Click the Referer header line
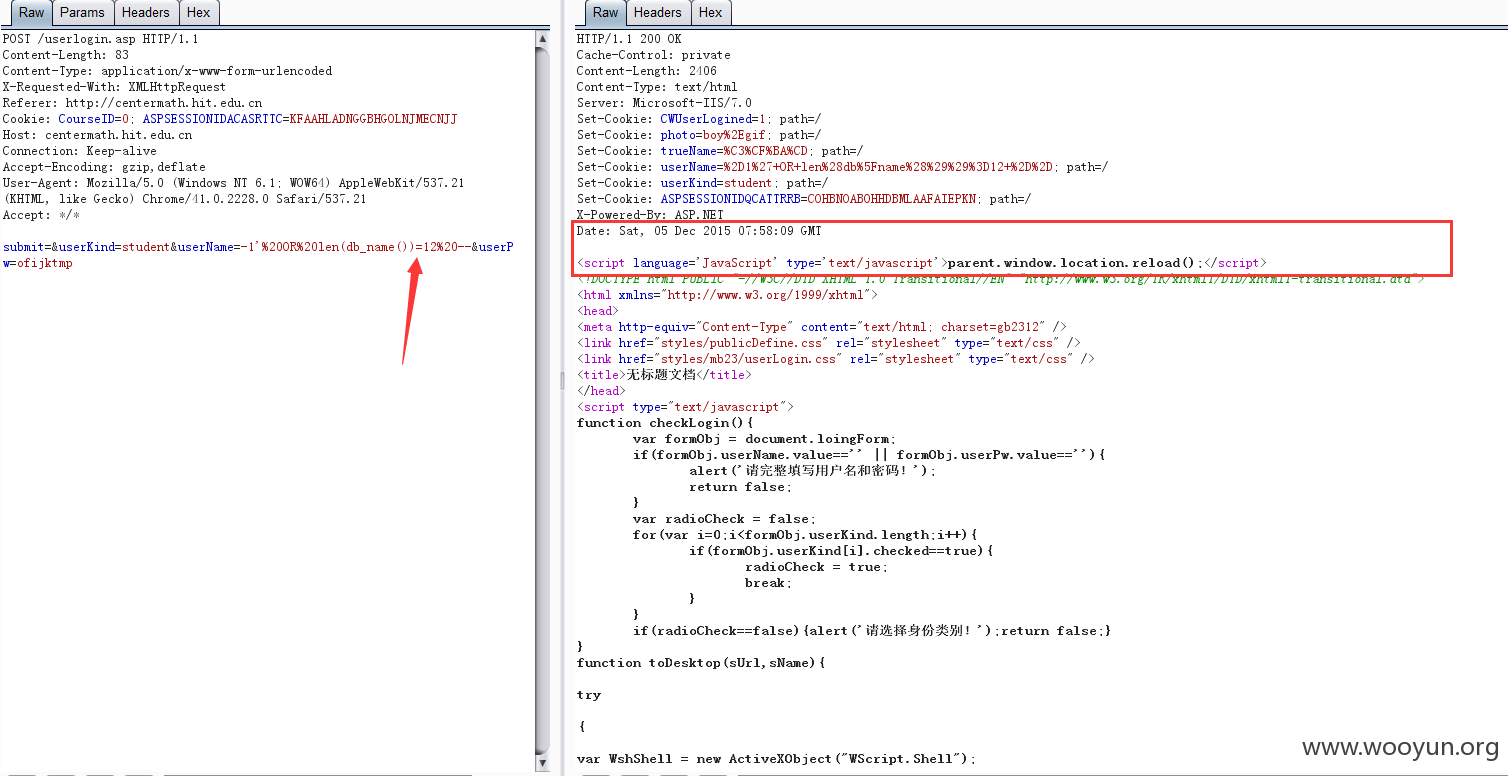 coord(132,103)
